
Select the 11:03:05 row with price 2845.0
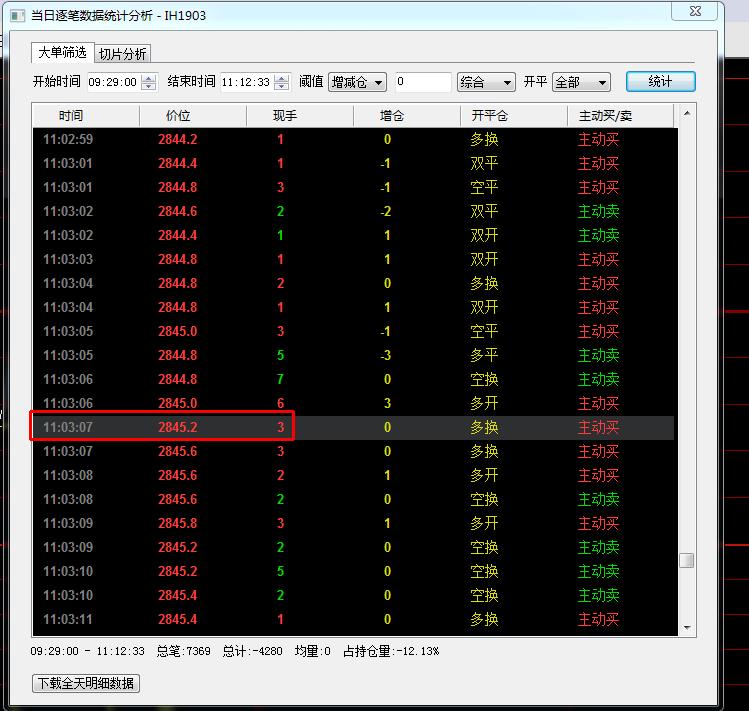point(350,331)
